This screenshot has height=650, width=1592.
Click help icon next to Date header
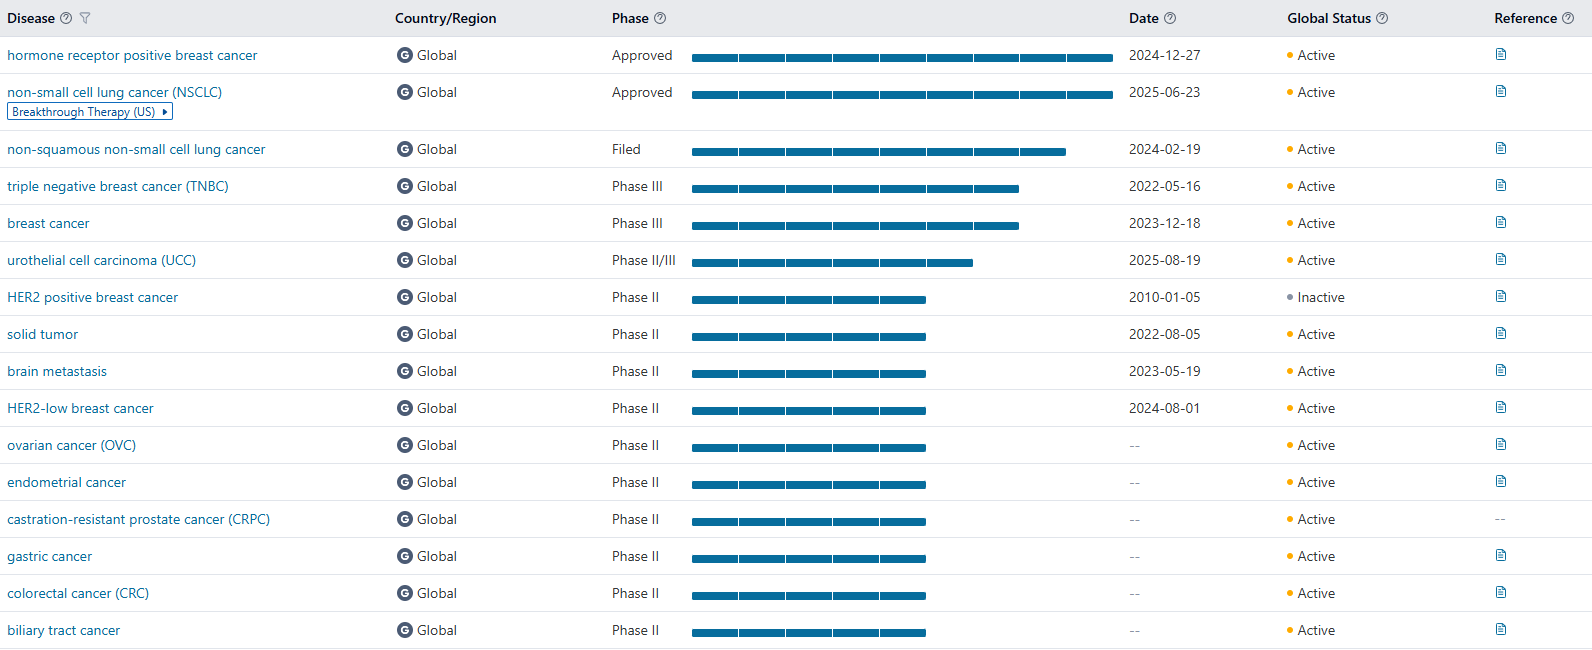pyautogui.click(x=1170, y=18)
